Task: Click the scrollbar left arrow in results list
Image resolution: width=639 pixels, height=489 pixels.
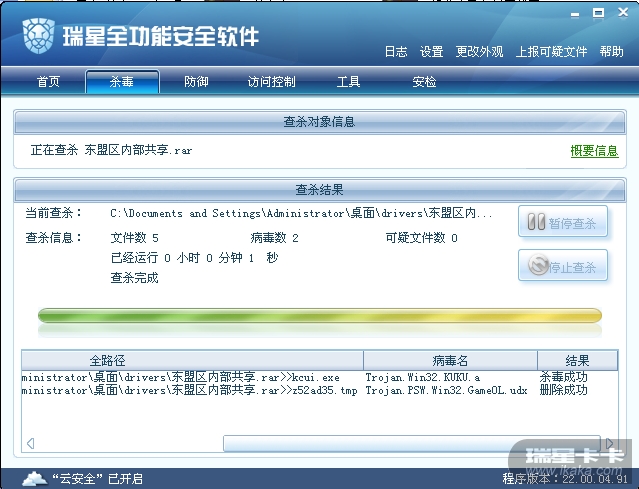Action: [30, 443]
